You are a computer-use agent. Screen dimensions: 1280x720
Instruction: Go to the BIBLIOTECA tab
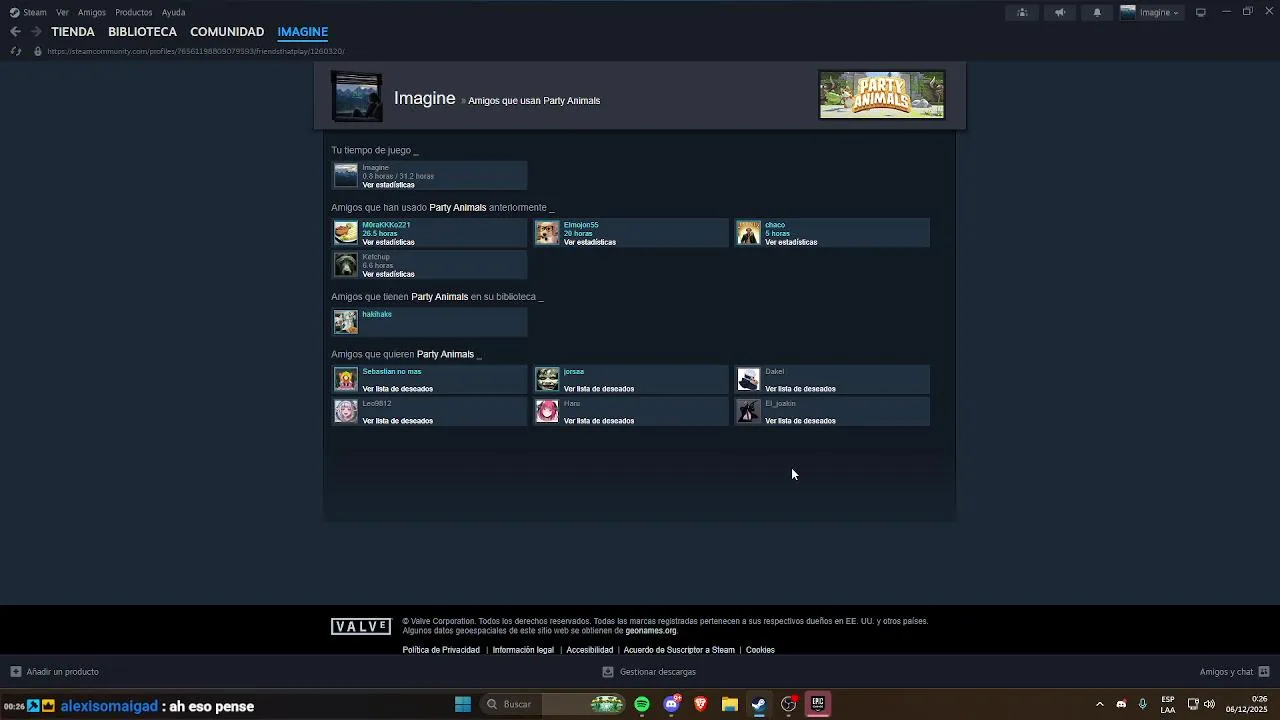point(142,32)
